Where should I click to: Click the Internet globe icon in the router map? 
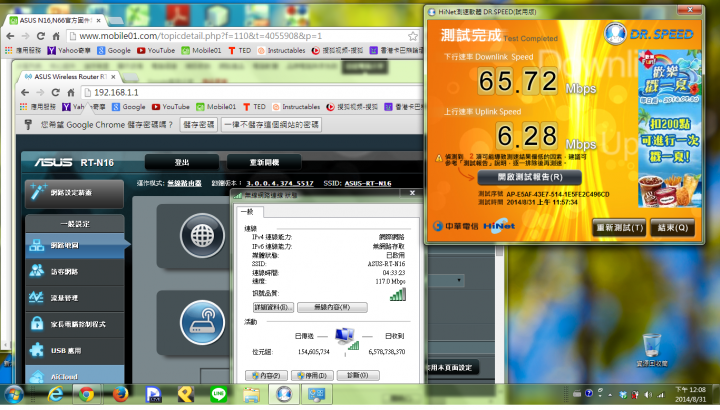coord(202,236)
